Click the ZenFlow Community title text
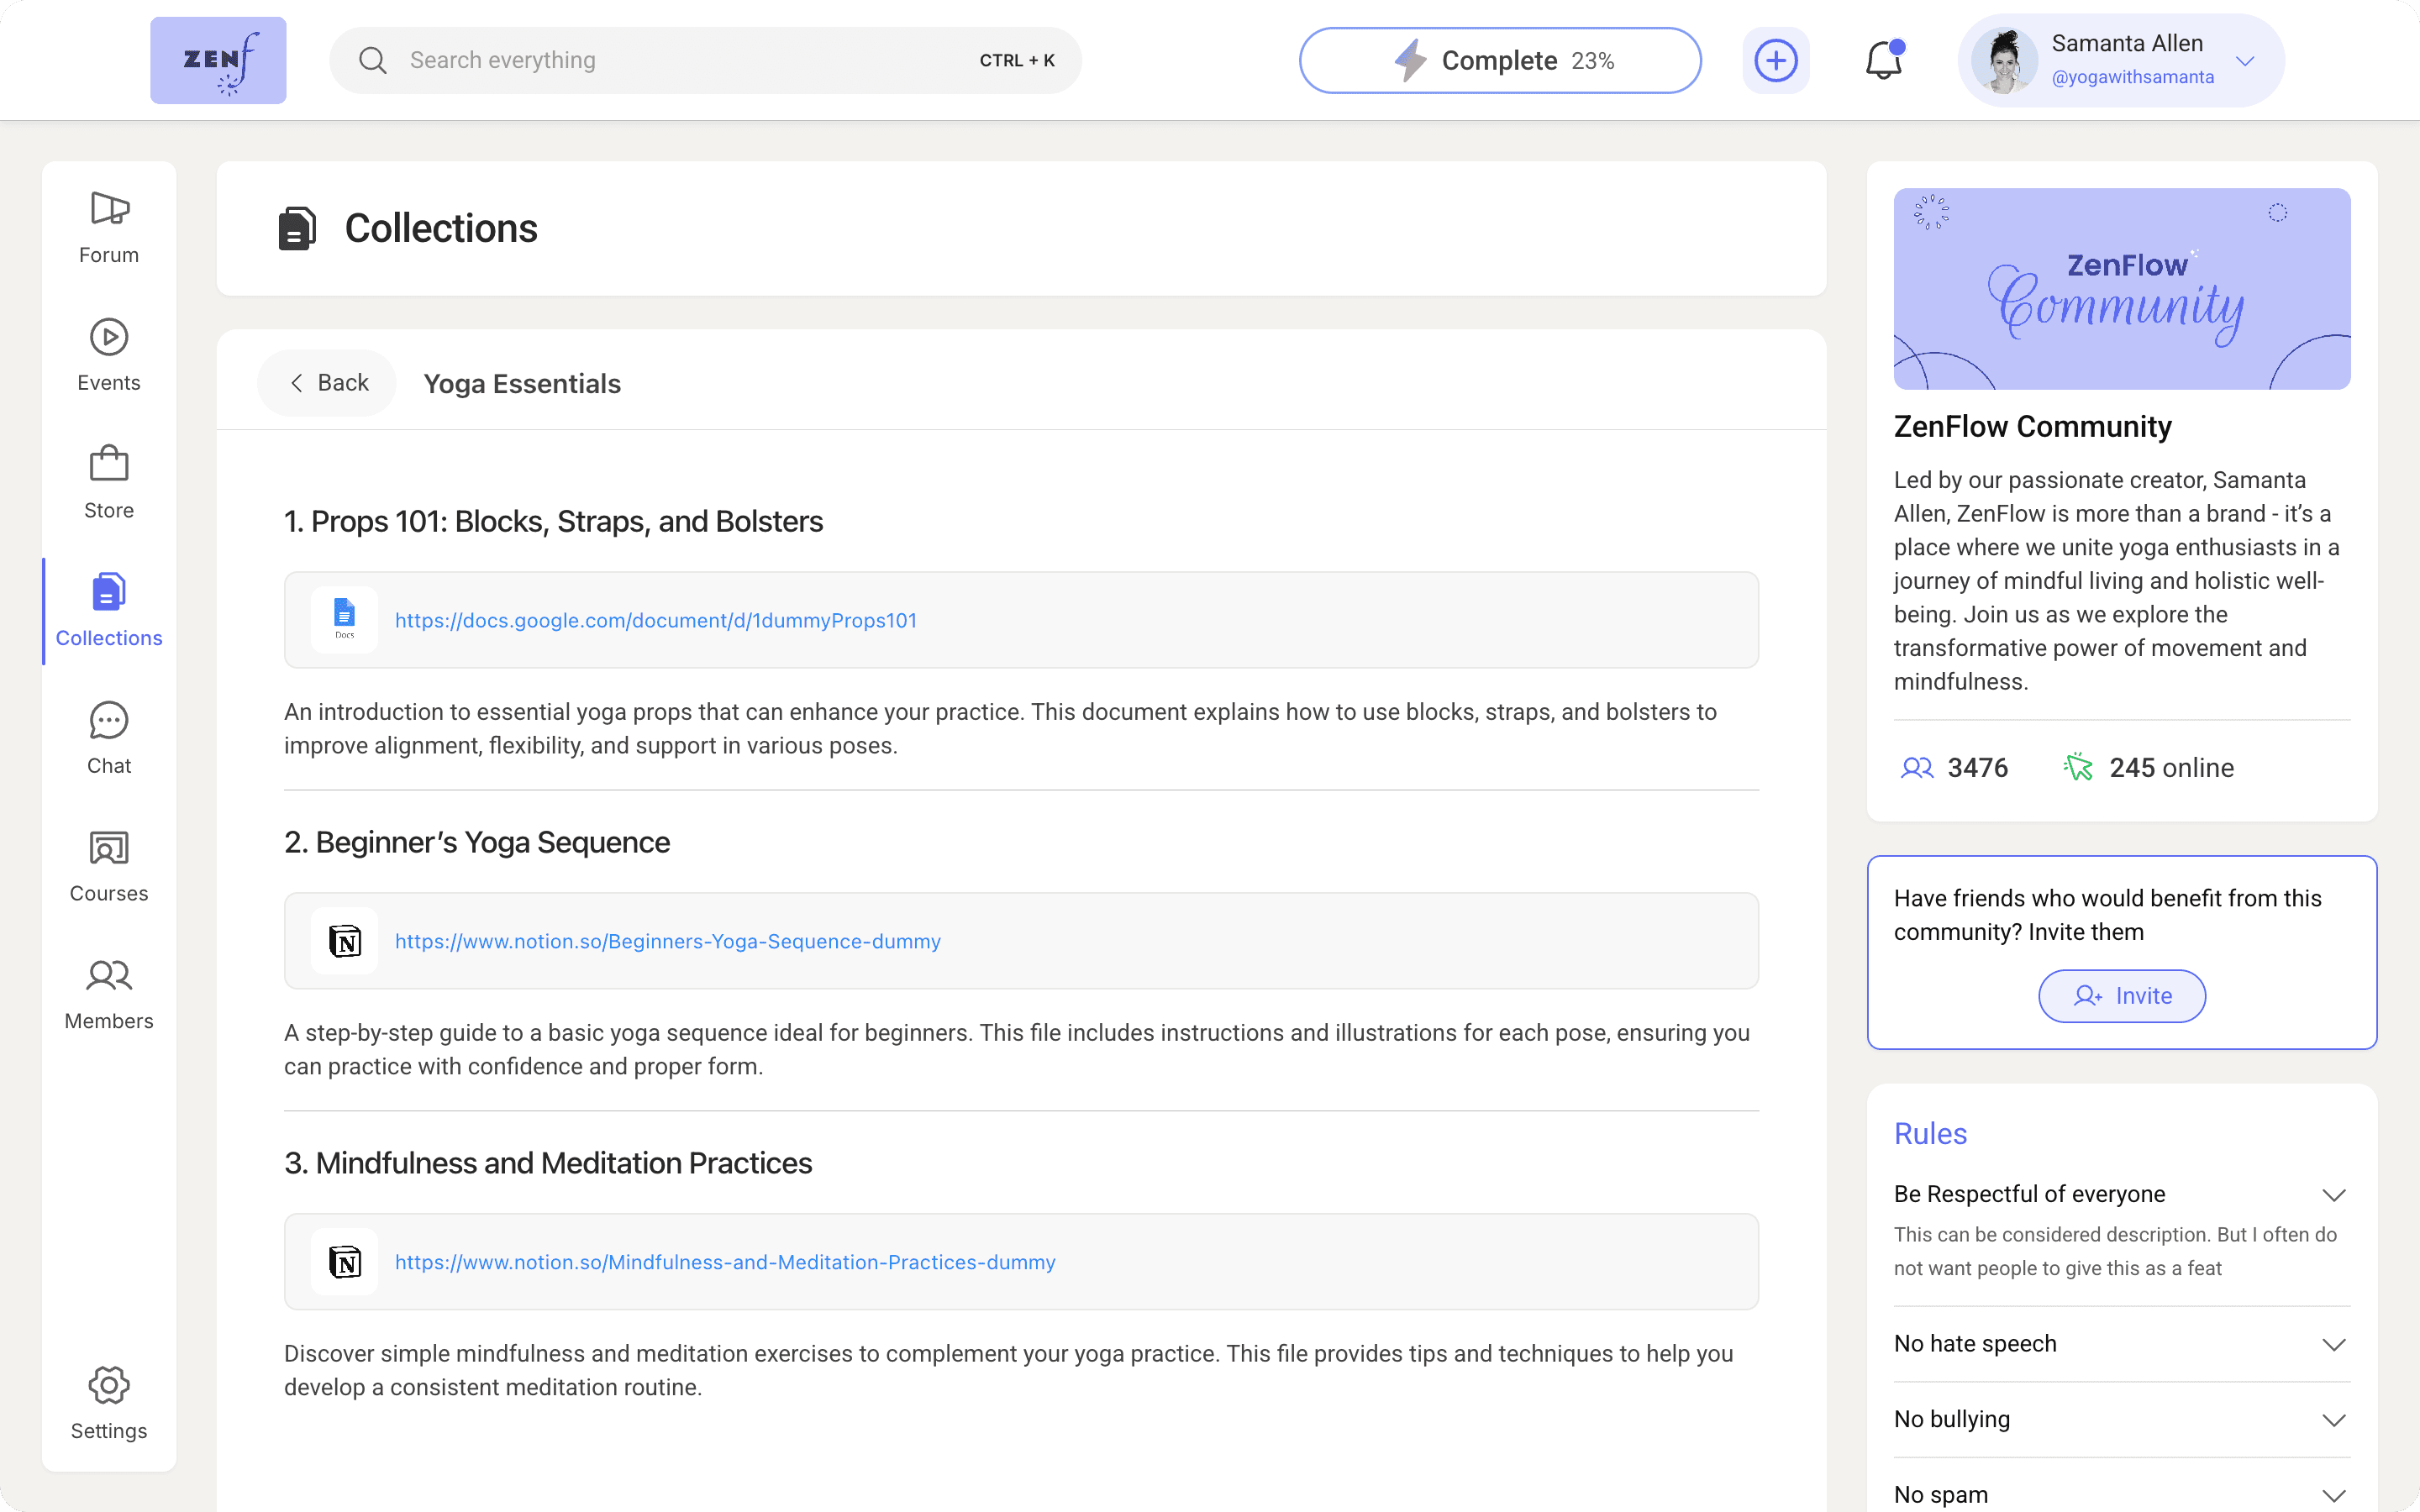This screenshot has width=2420, height=1512. coord(2032,427)
